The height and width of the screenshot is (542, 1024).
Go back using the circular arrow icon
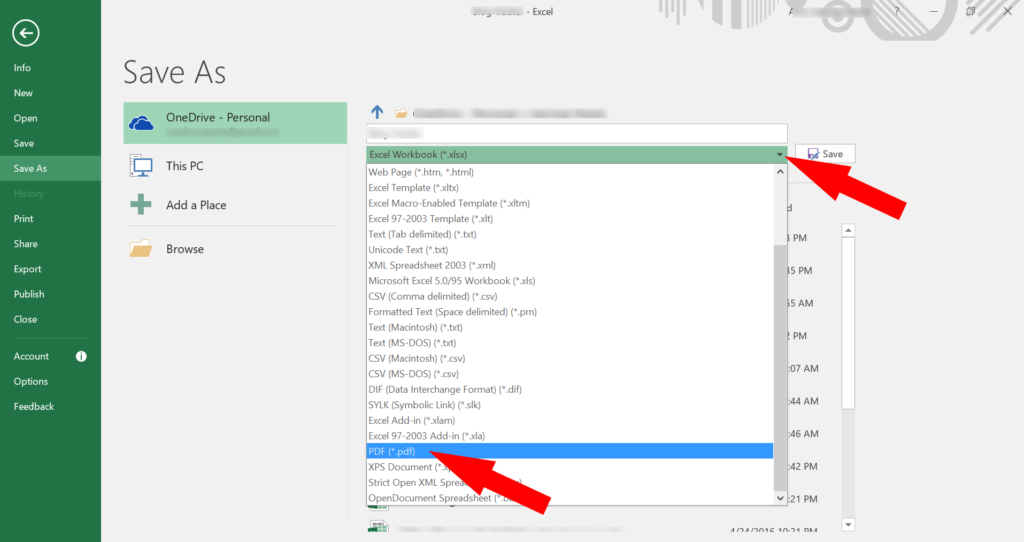coord(25,33)
